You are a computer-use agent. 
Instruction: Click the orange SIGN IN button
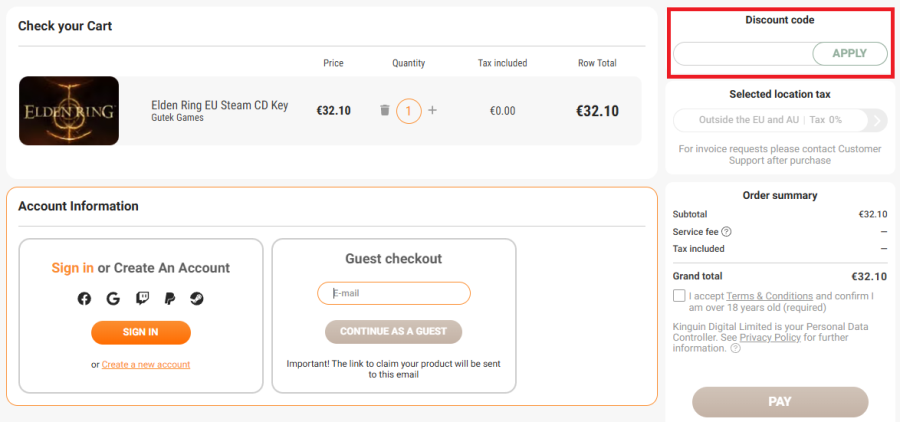[141, 332]
